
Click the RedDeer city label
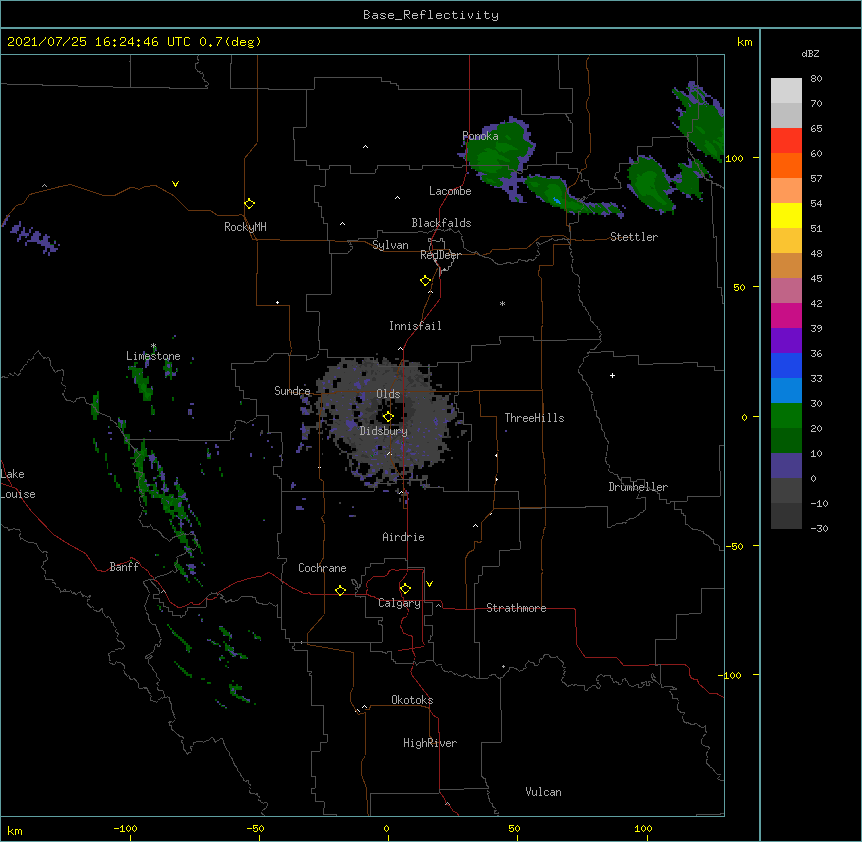pos(440,255)
